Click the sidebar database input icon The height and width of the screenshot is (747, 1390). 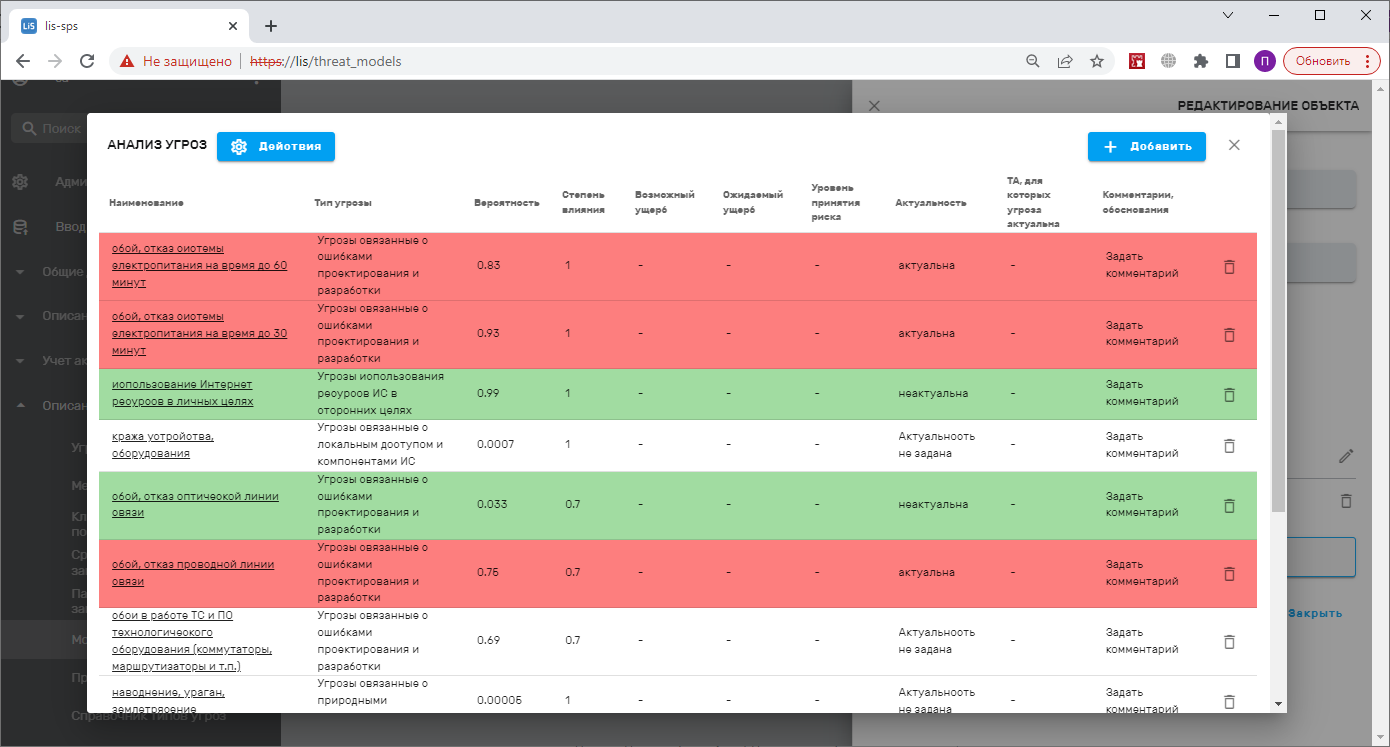[x=20, y=228]
